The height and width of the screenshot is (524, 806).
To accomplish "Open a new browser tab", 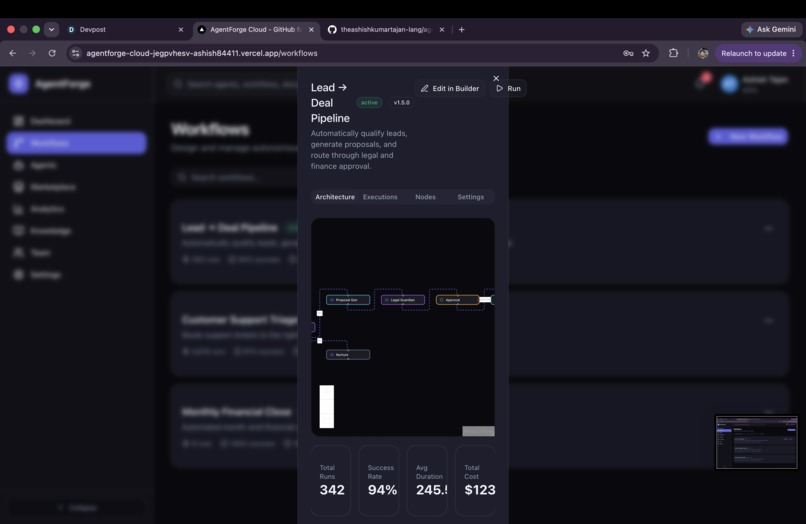I will [462, 30].
